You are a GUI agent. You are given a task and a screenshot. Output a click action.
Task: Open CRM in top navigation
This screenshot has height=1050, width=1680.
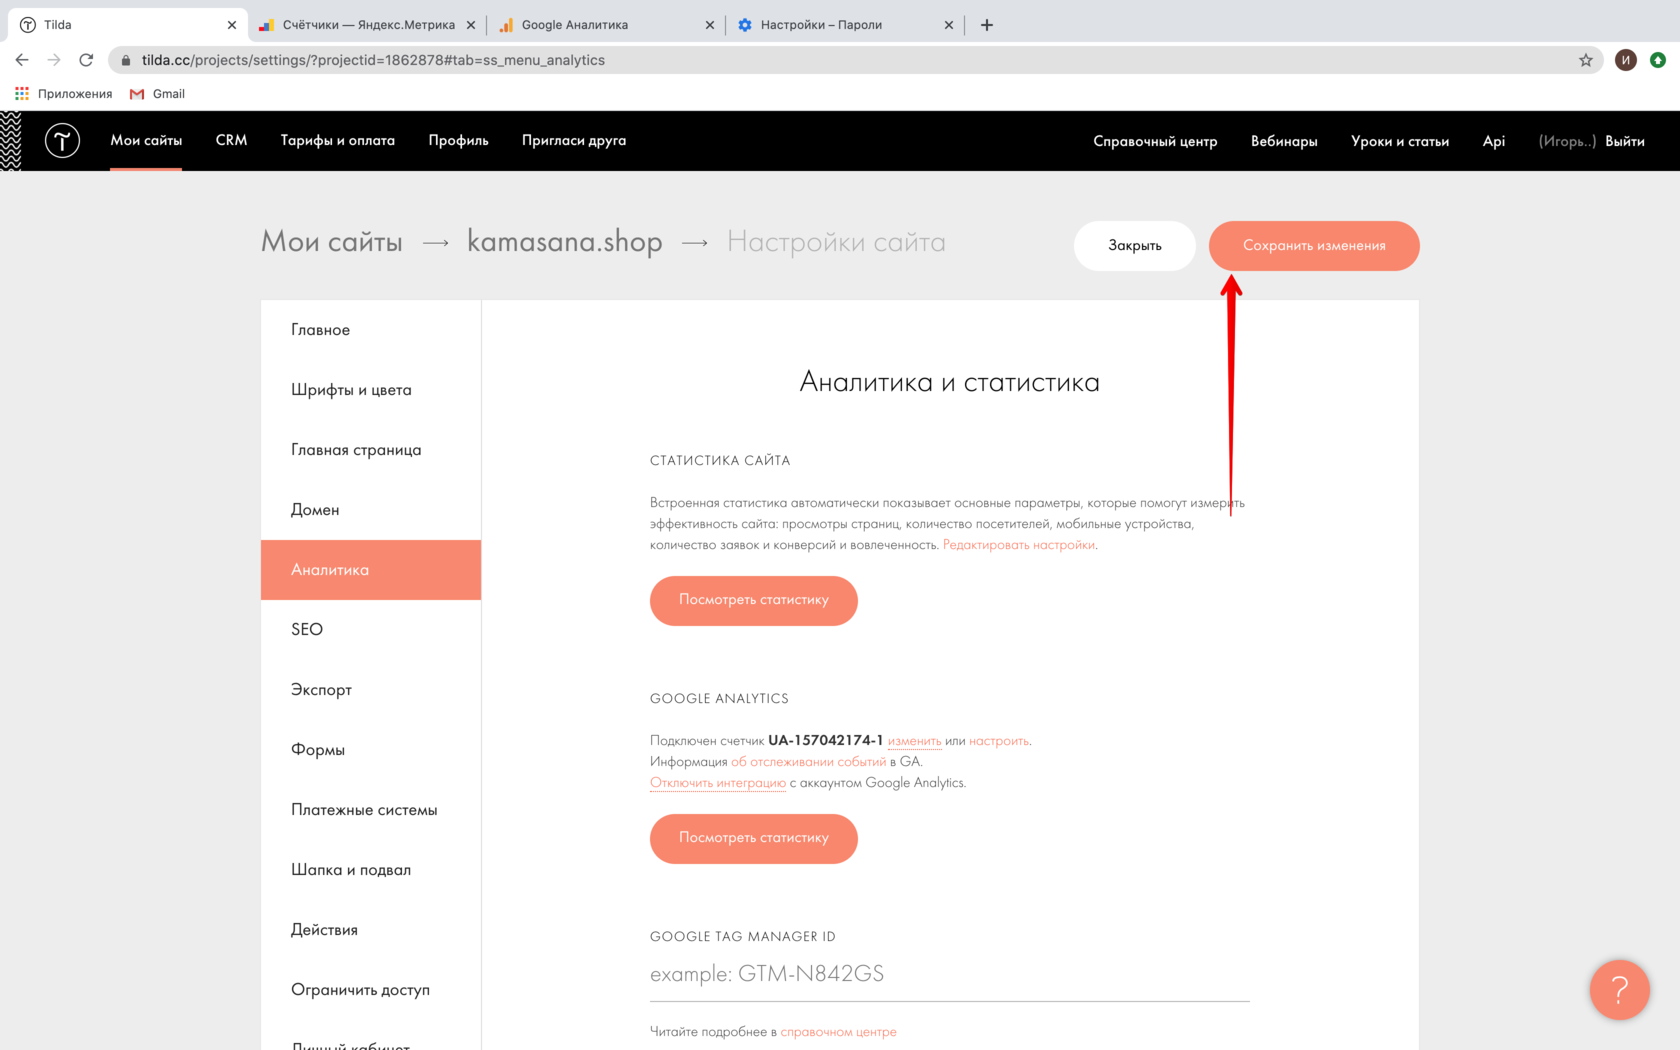click(231, 140)
